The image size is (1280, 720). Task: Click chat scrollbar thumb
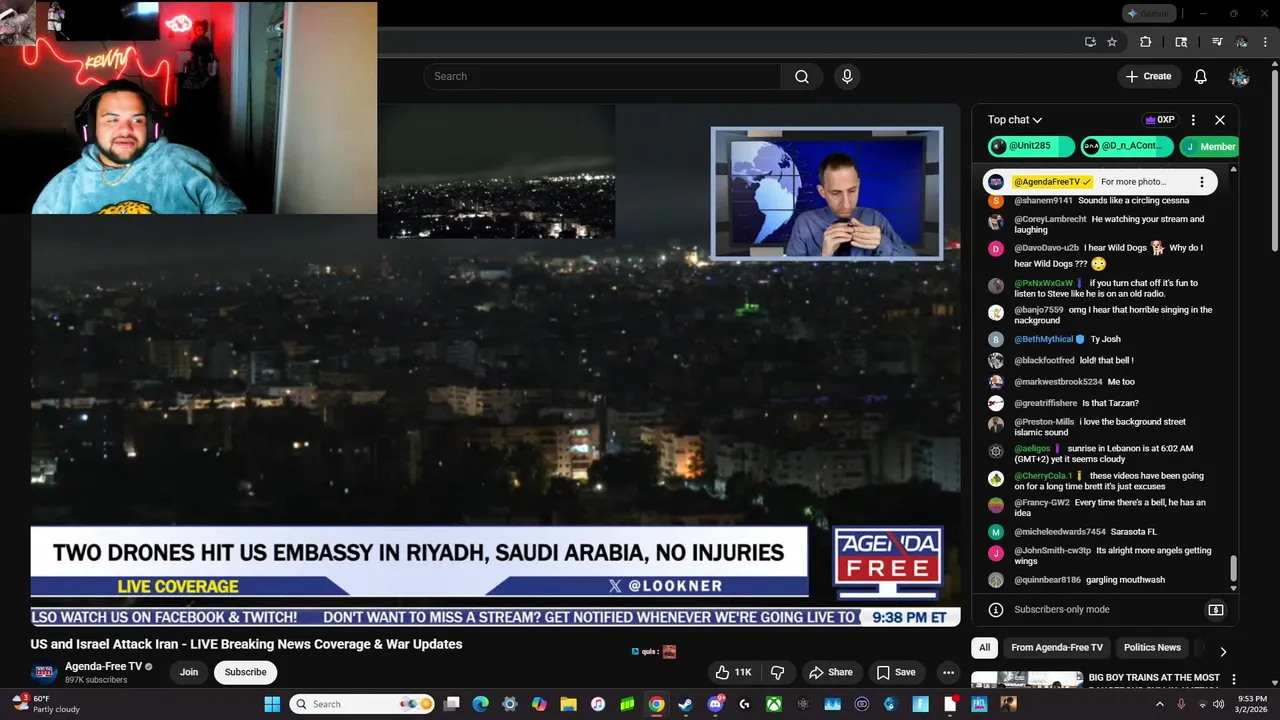[x=1233, y=568]
